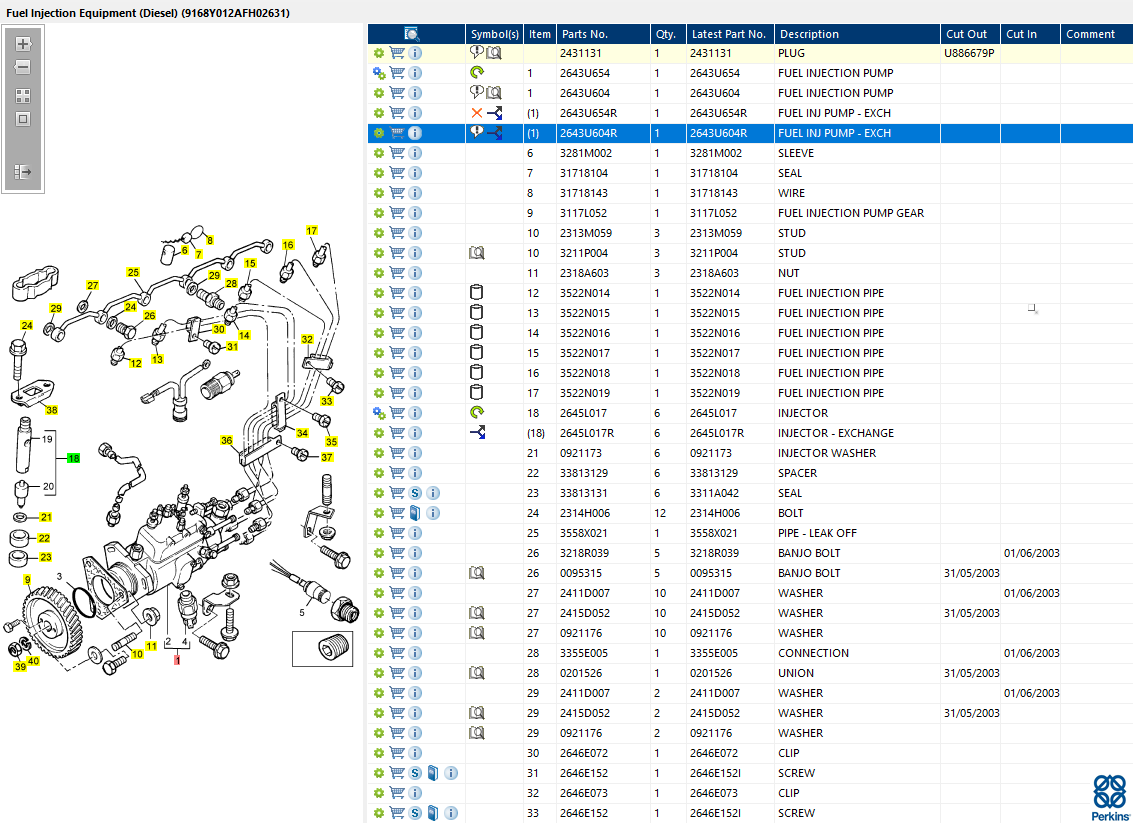This screenshot has height=823, width=1133.
Task: Click description INJECTOR WASHER
Action: click(827, 453)
